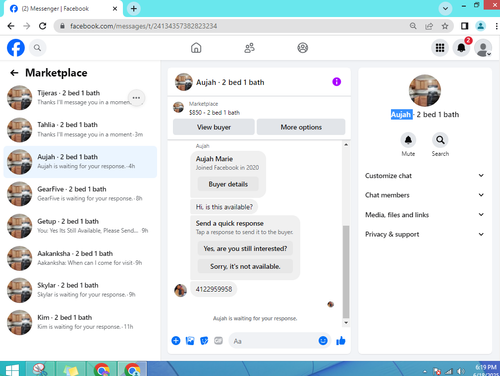
Task: Open the Getup - 2 bed 1 bath chat
Action: tap(80, 226)
